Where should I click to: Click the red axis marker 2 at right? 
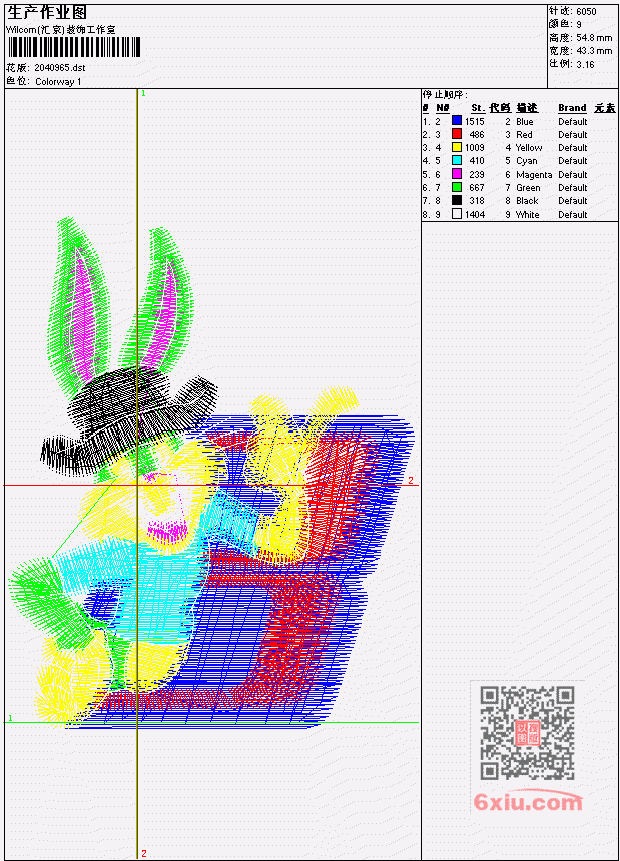tap(410, 480)
